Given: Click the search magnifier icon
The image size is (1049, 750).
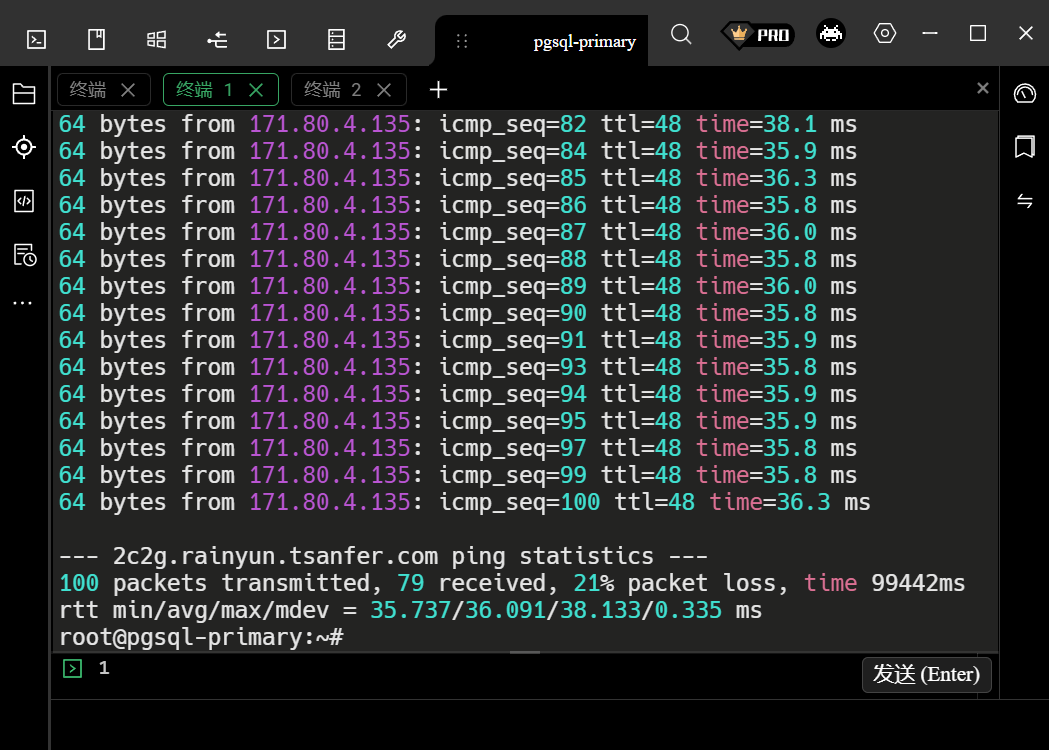Looking at the screenshot, I should 681,34.
